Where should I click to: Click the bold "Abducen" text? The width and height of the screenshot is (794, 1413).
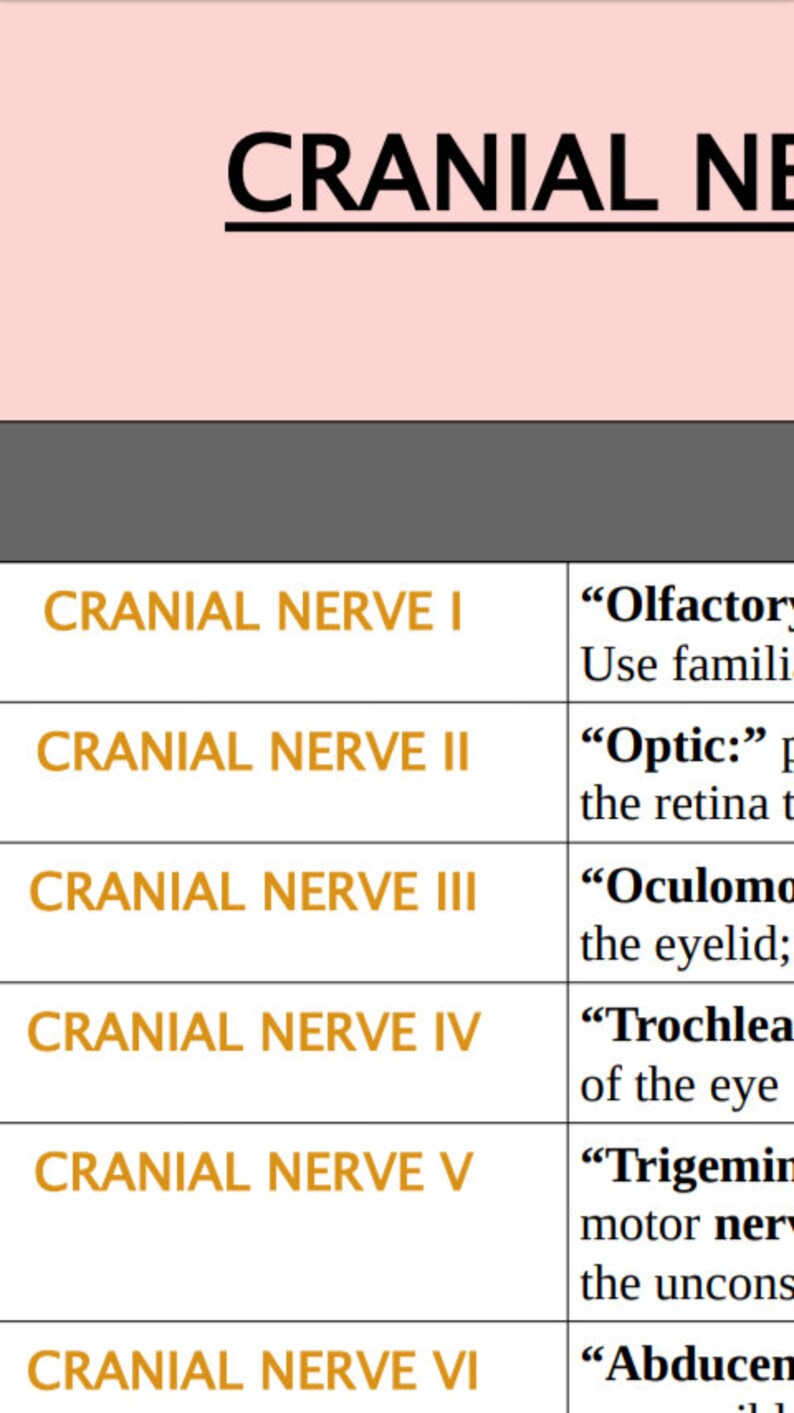click(x=687, y=1365)
